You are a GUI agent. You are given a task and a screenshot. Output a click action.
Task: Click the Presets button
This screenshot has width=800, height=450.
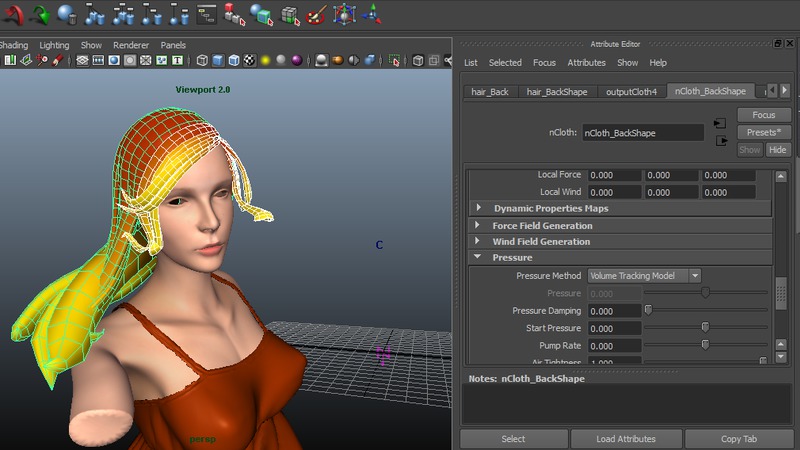(764, 132)
